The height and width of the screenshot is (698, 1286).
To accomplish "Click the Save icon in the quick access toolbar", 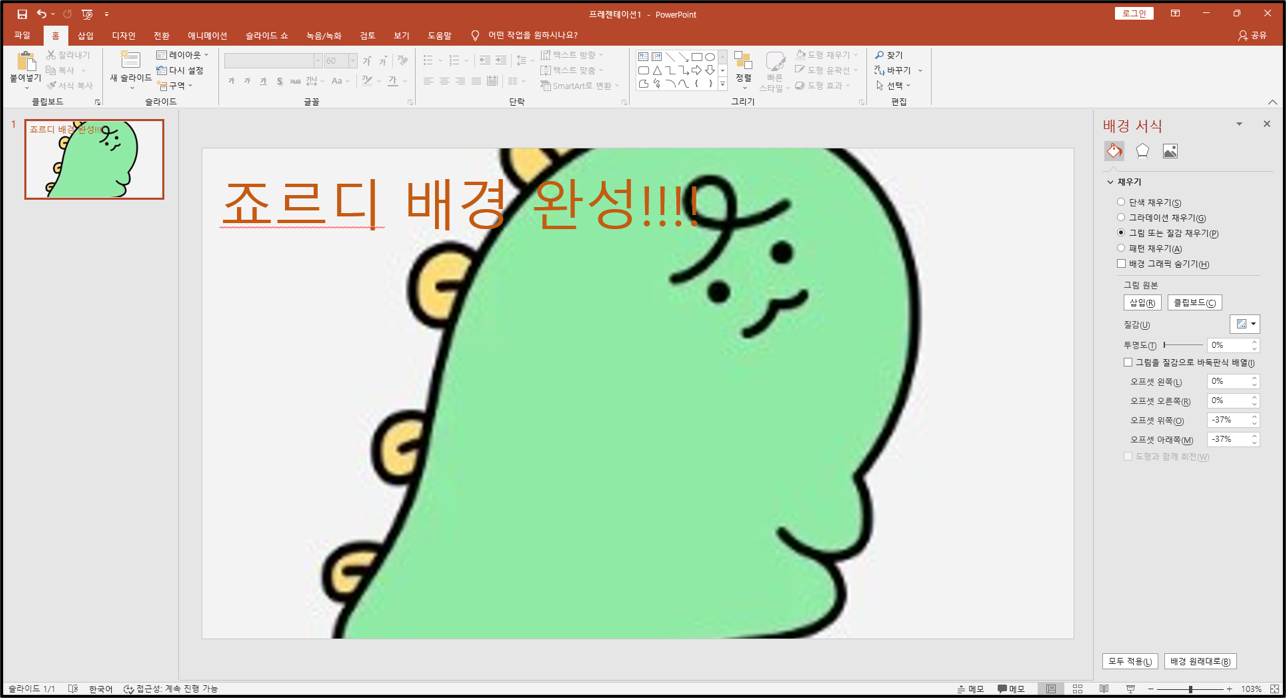I will tap(21, 14).
